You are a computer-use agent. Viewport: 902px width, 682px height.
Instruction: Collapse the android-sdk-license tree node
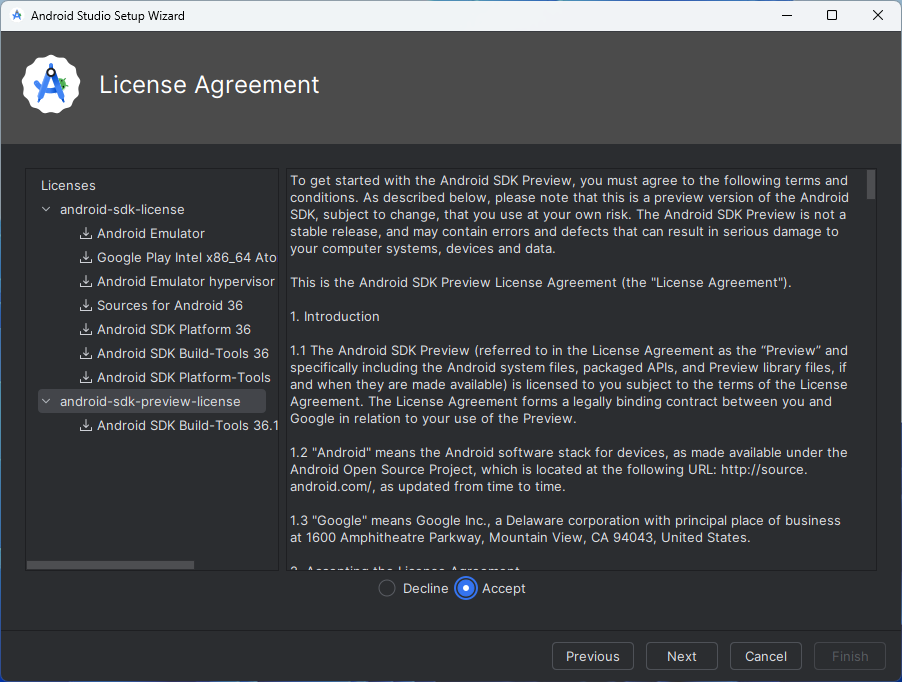(46, 209)
